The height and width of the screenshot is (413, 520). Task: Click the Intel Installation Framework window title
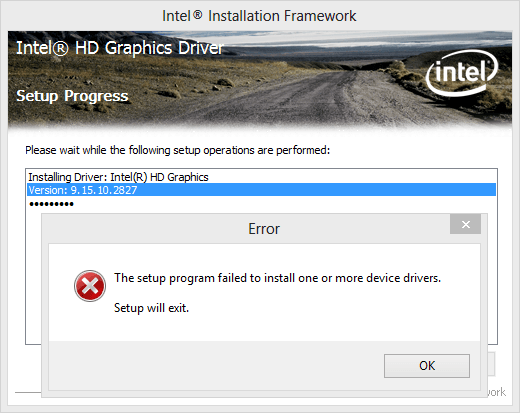tap(259, 16)
